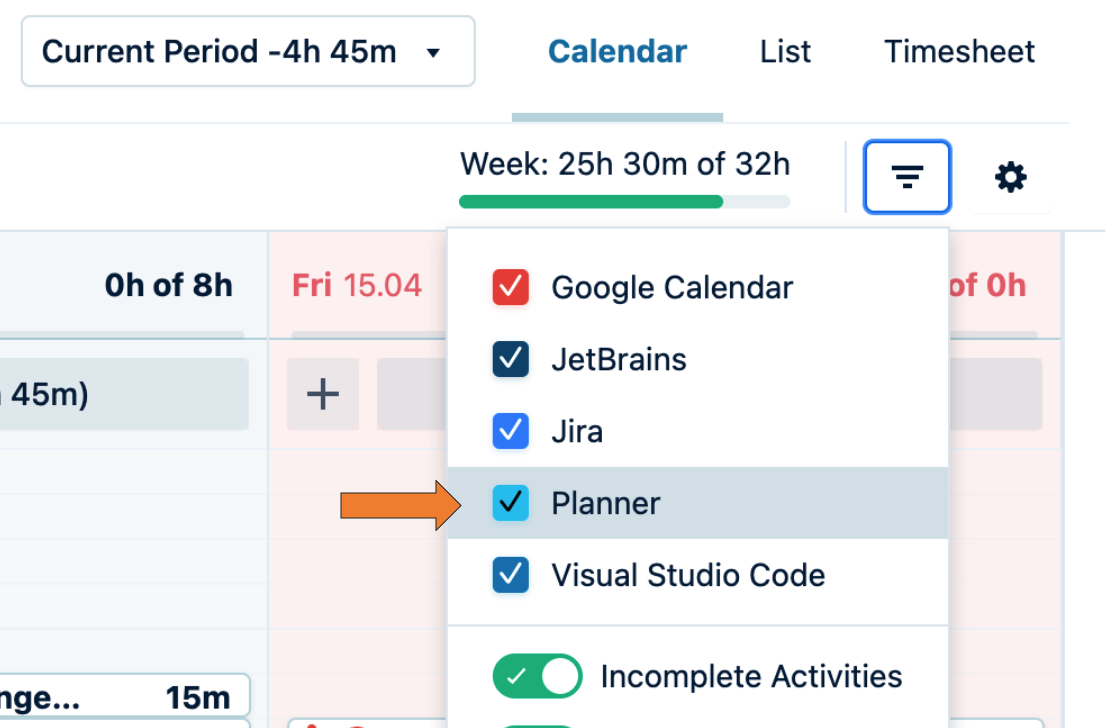Open the Timesheet tab
Screen dimensions: 1118x728
pos(959,51)
